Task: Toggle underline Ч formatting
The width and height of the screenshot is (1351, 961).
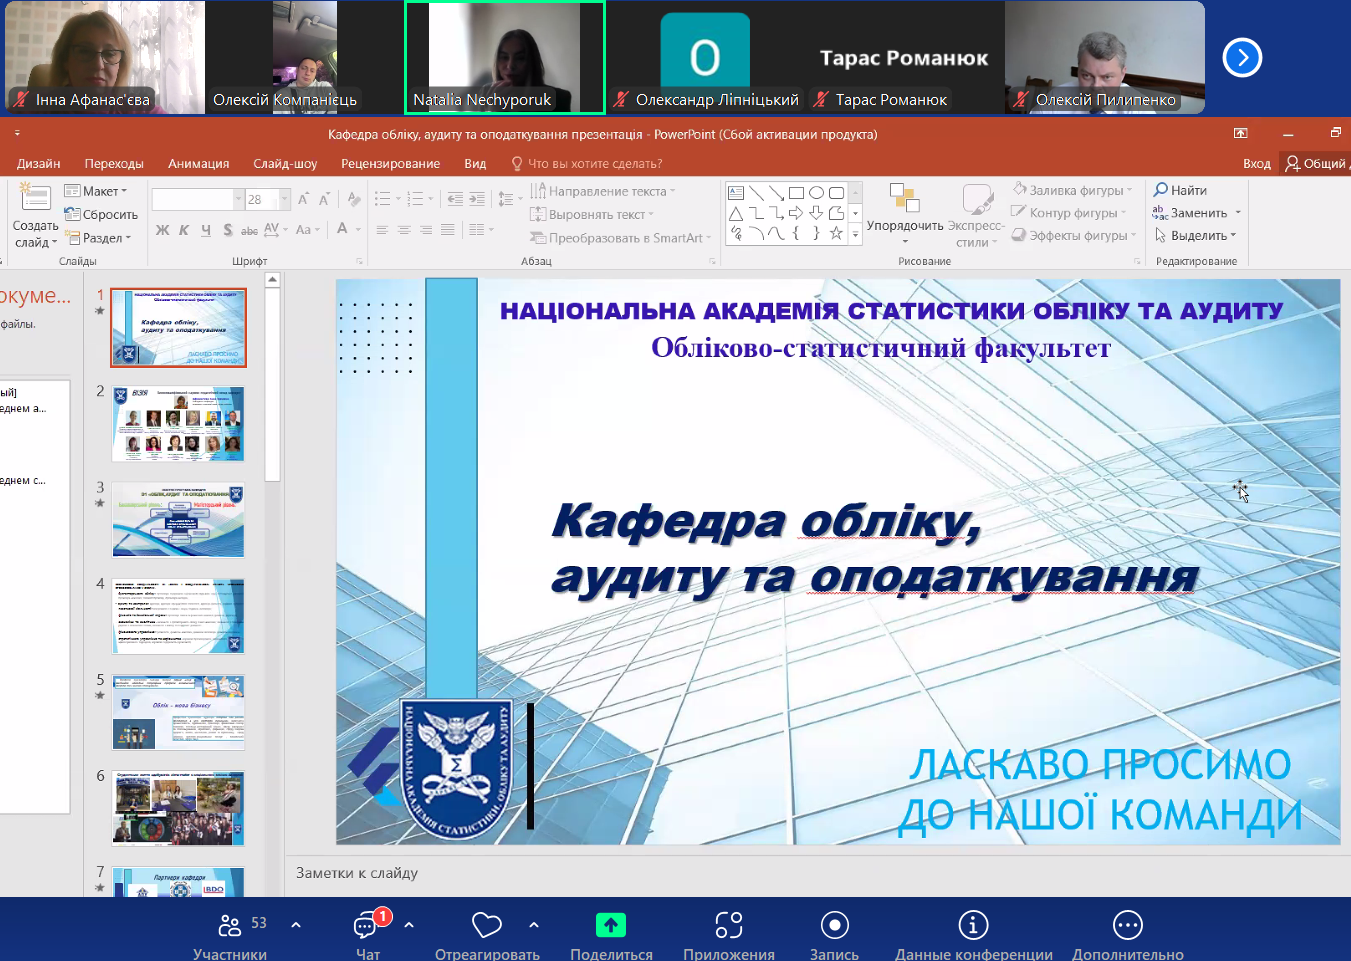Action: coord(206,230)
